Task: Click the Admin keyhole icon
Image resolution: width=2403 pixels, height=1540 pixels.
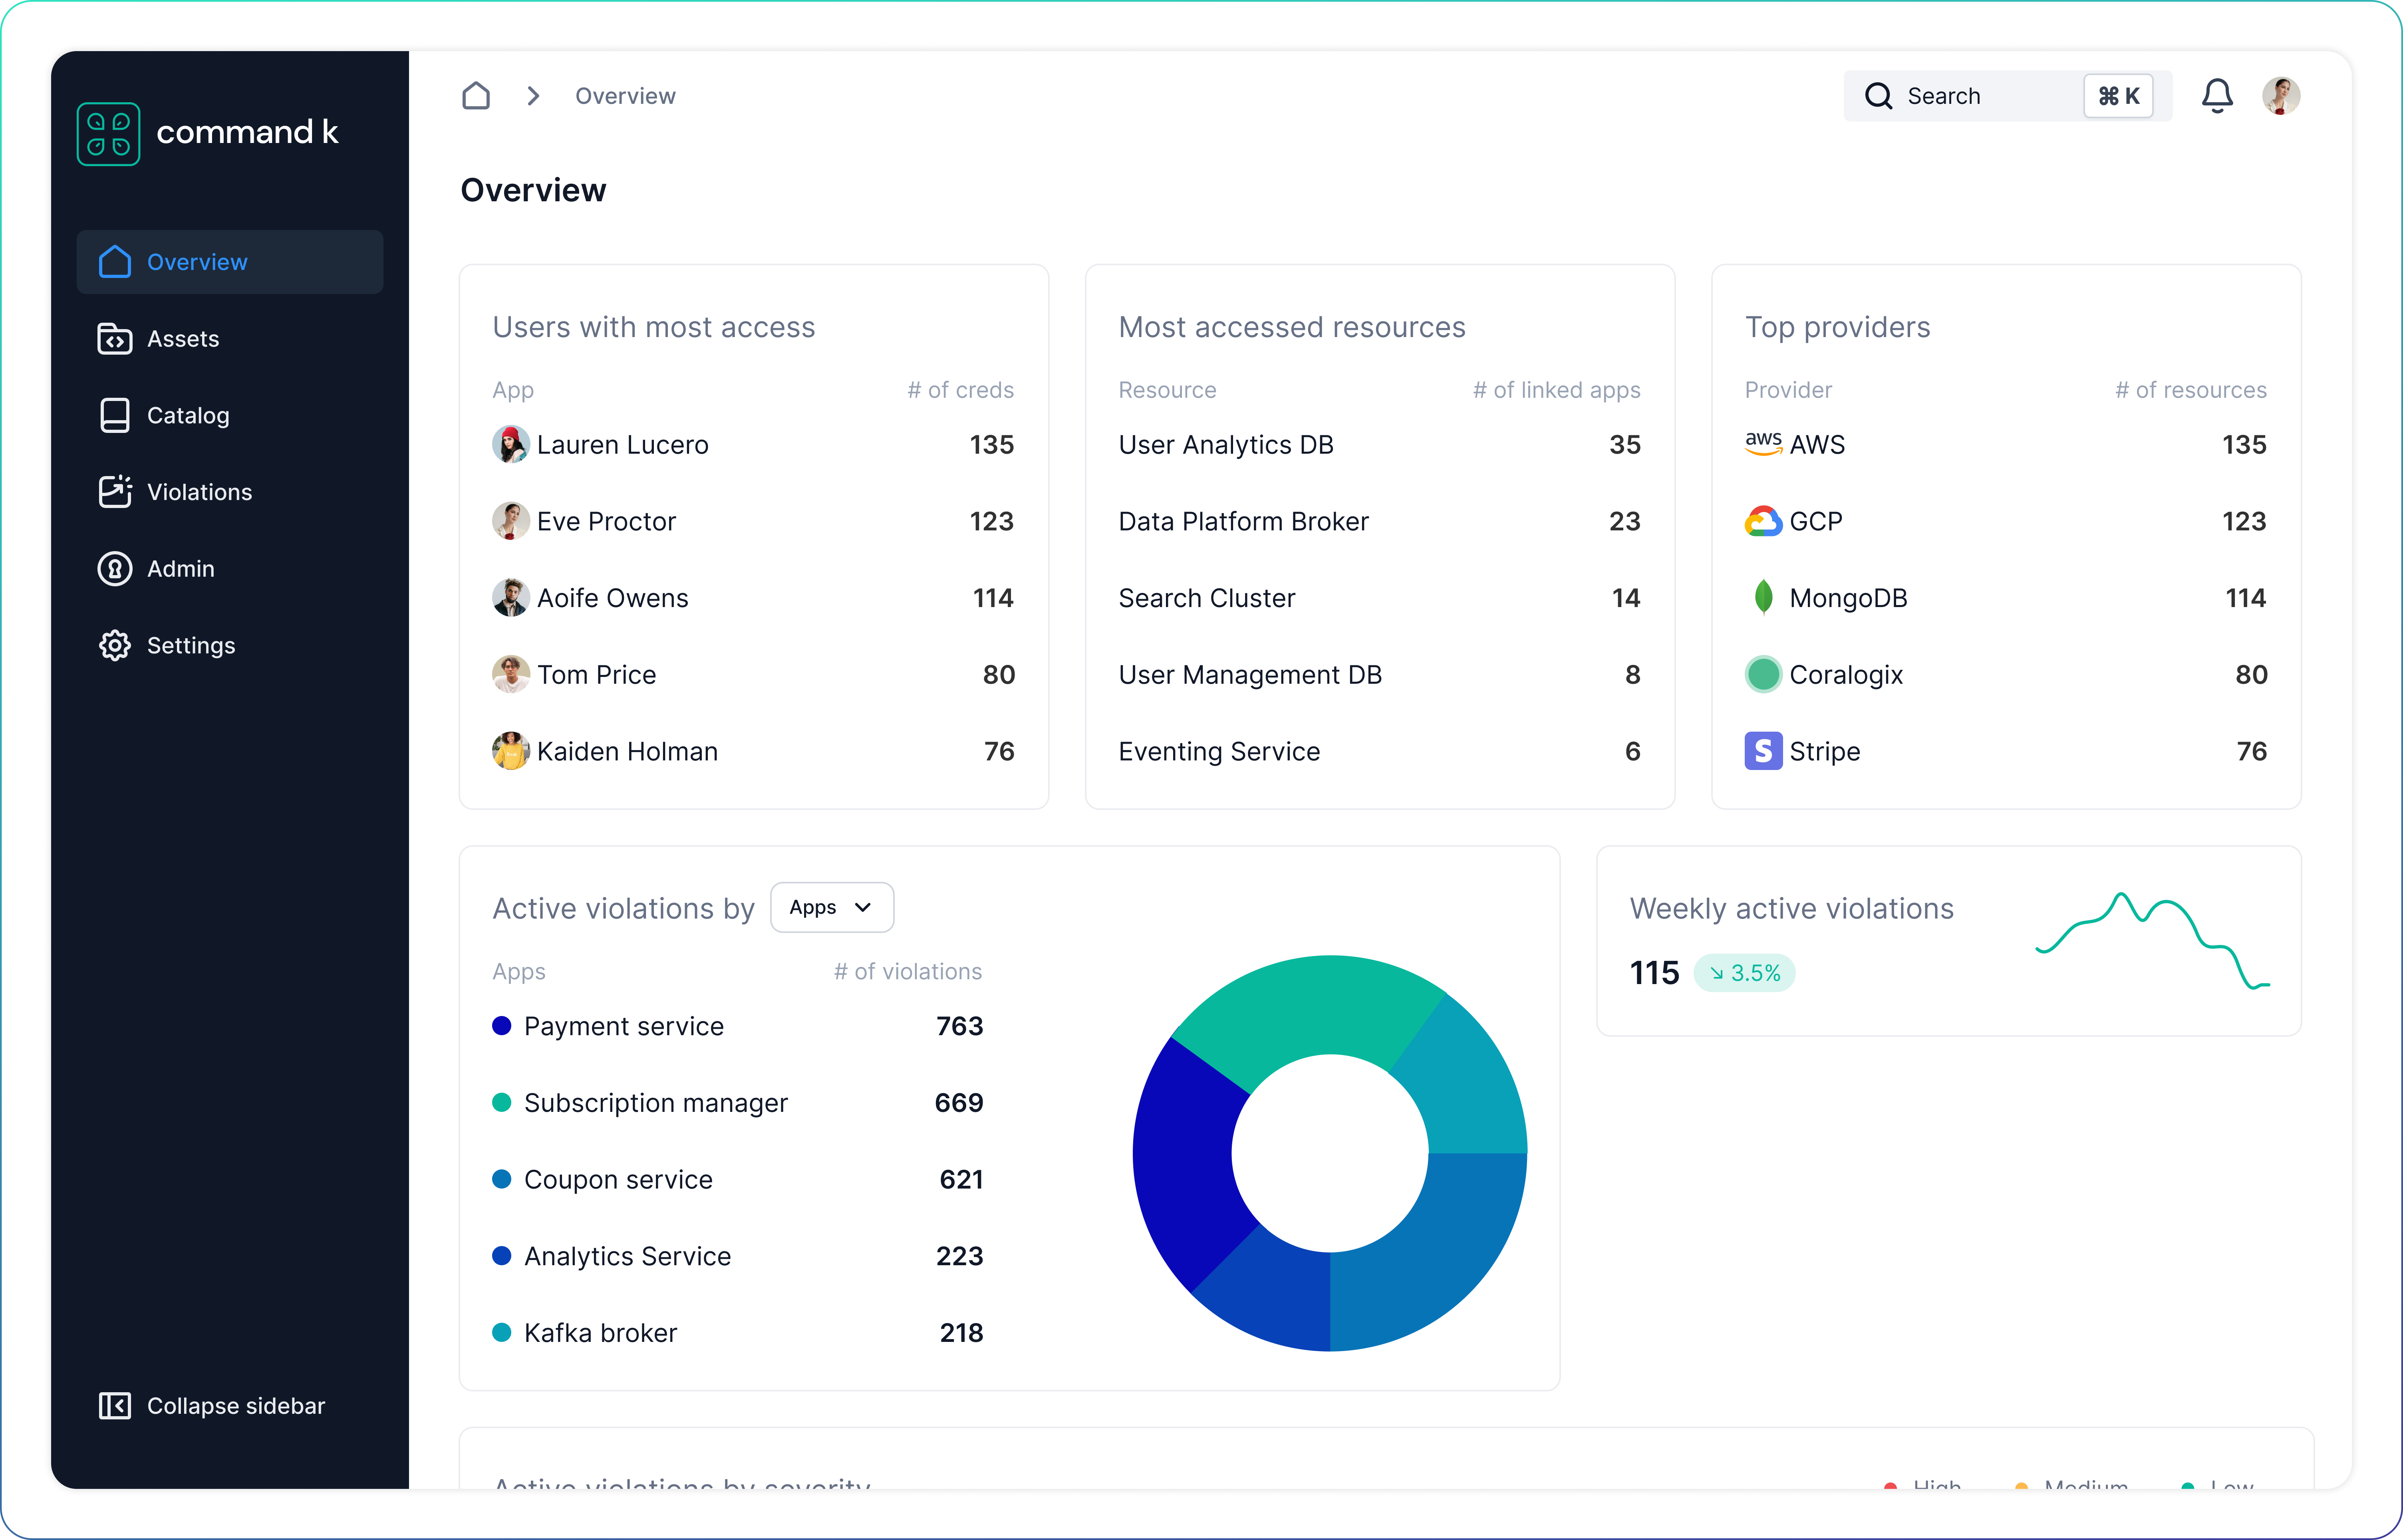Action: coord(115,569)
